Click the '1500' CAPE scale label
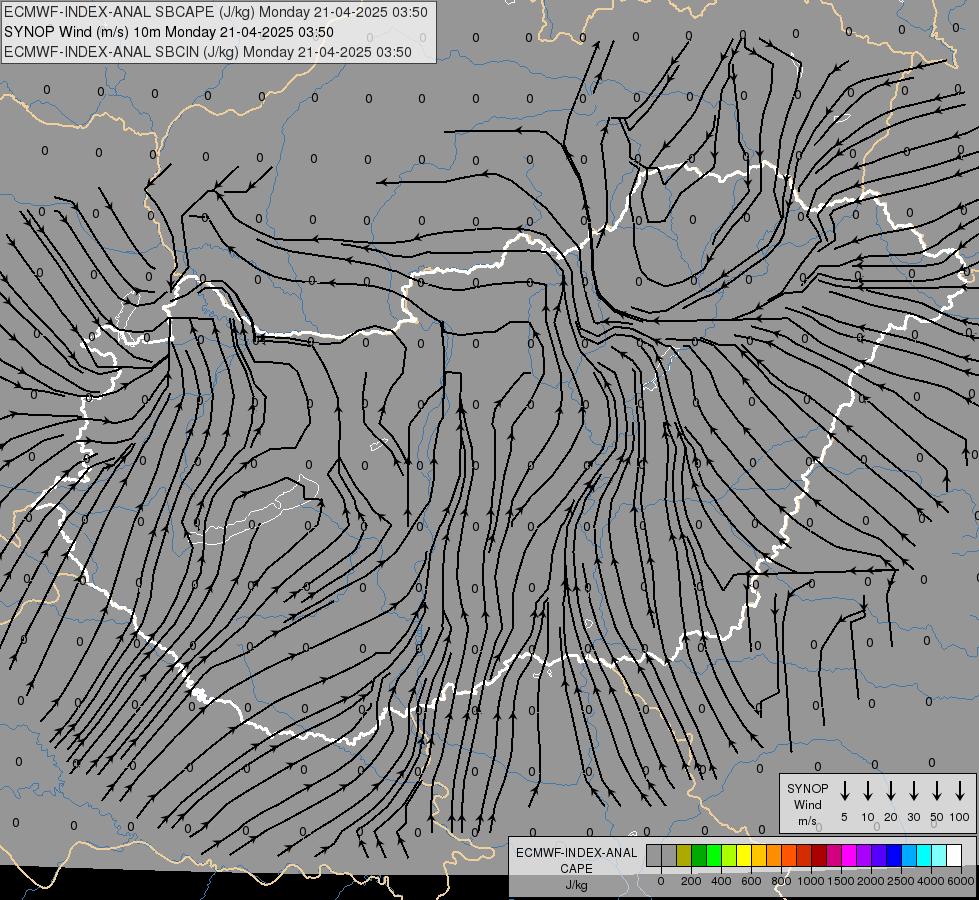Image resolution: width=979 pixels, height=900 pixels. pyautogui.click(x=840, y=881)
